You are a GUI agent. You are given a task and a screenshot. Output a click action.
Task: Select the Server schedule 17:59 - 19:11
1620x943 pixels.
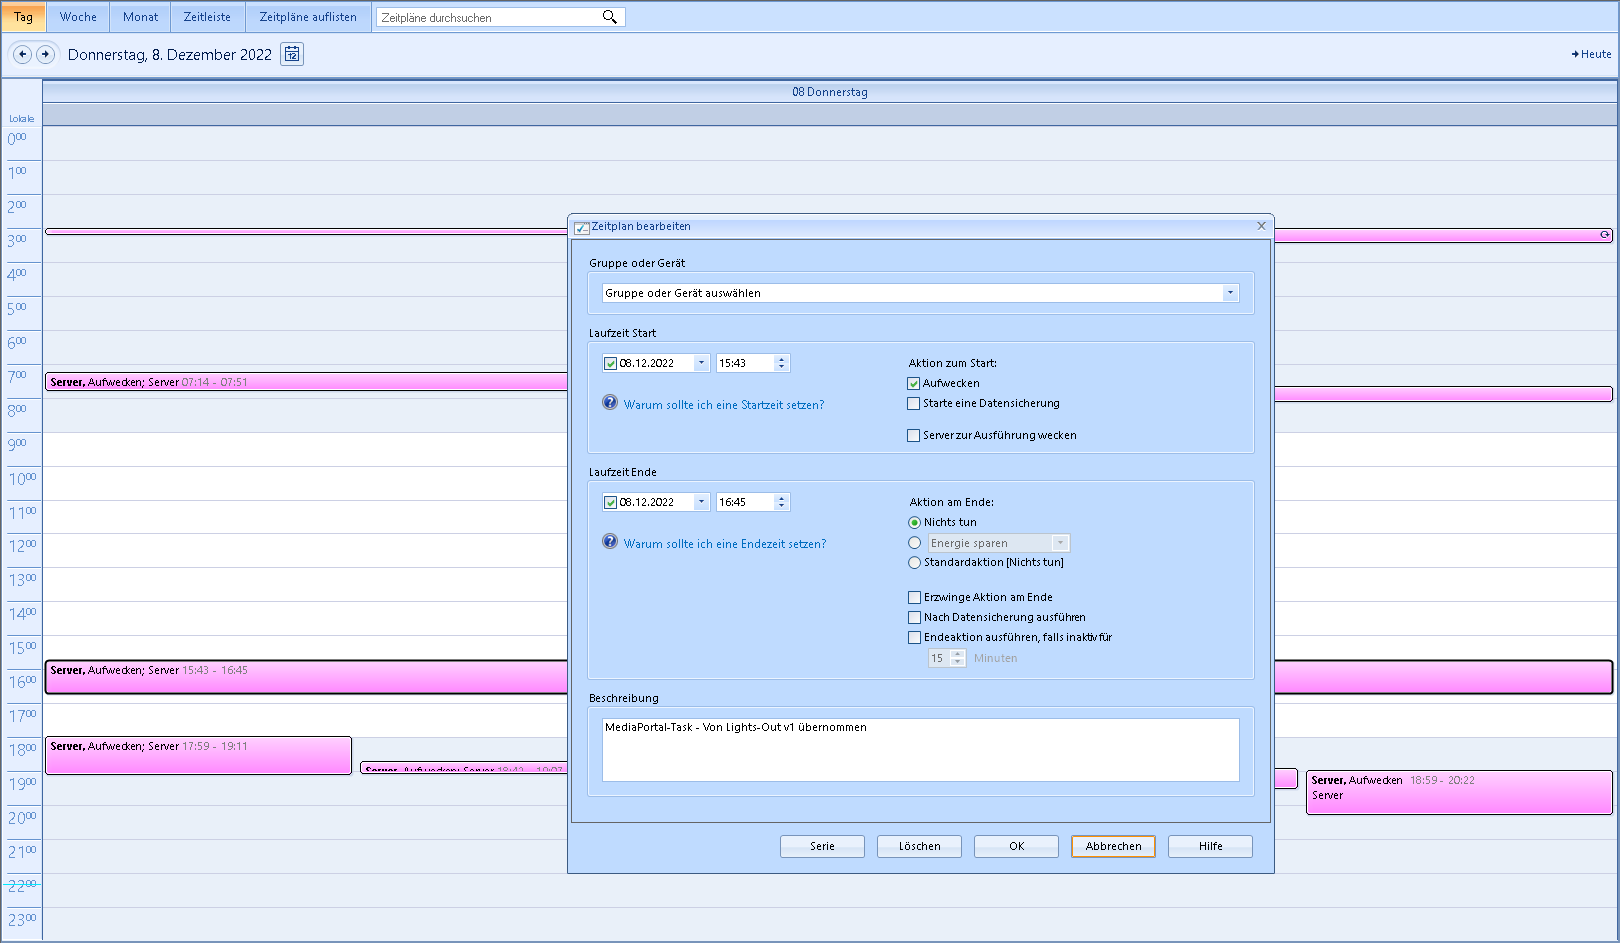(198, 755)
